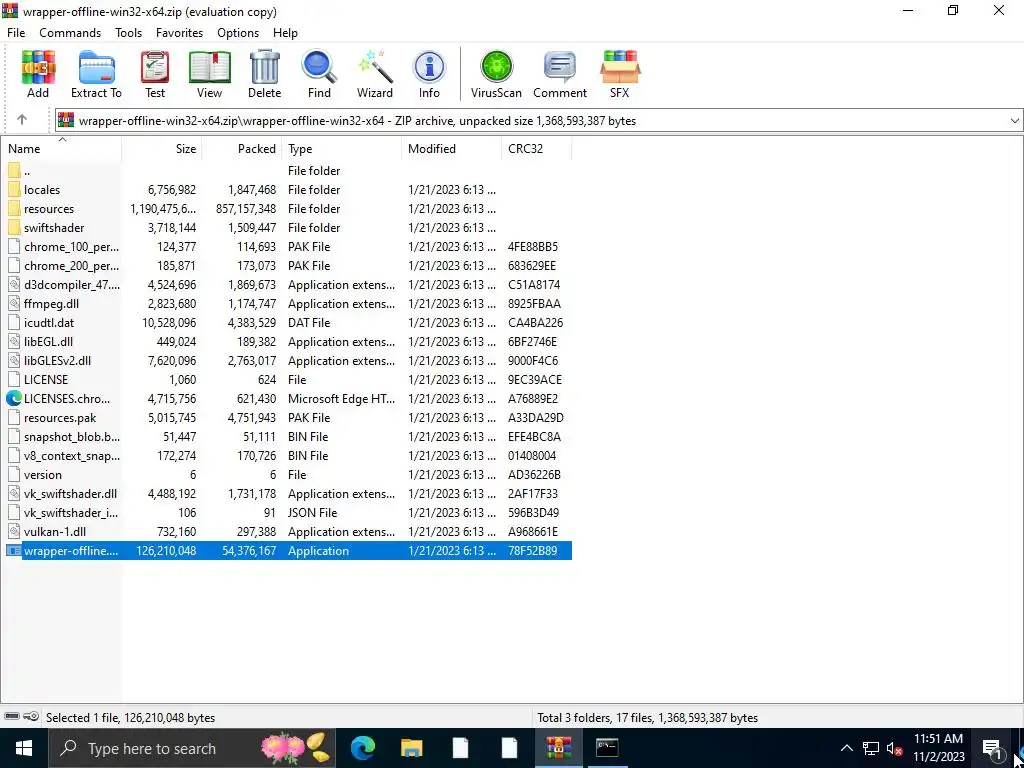The image size is (1024, 768).
Task: Open the Find magnifier tool
Action: pyautogui.click(x=319, y=74)
